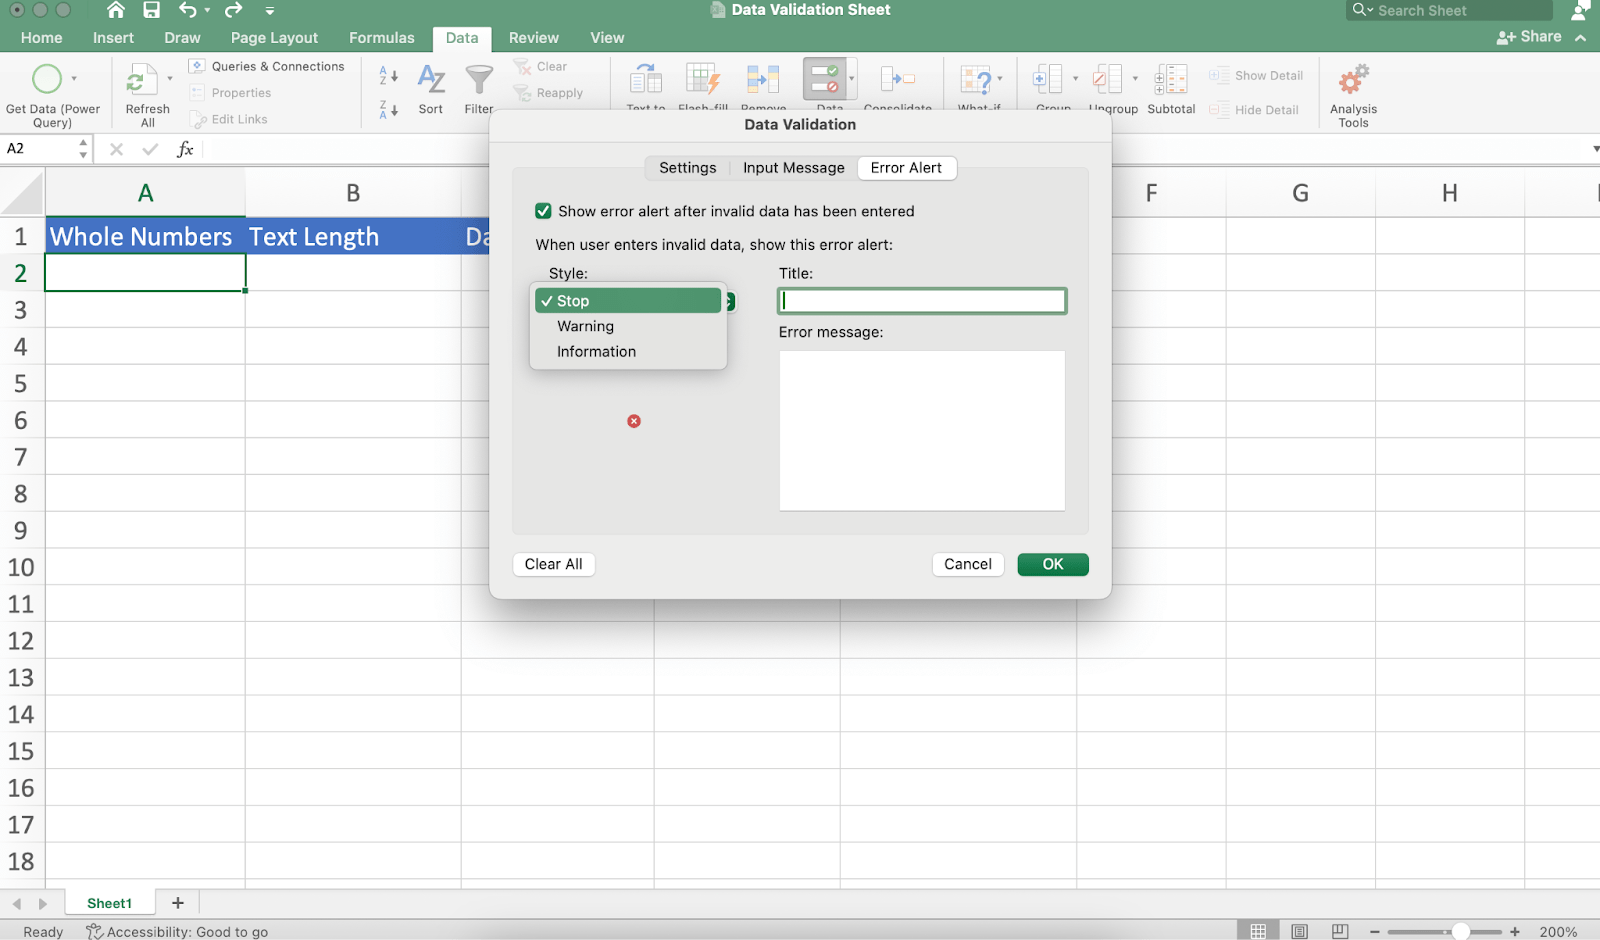Open the Formulas ribbon tab
The image size is (1600, 940).
pos(381,37)
